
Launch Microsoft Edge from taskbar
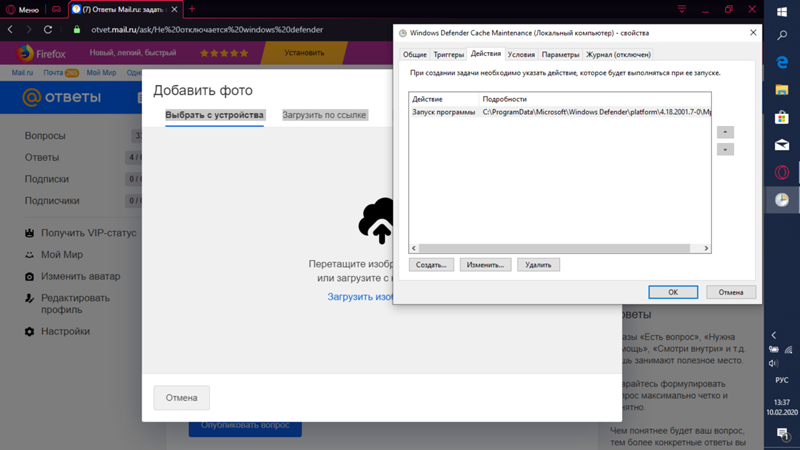coord(782,62)
